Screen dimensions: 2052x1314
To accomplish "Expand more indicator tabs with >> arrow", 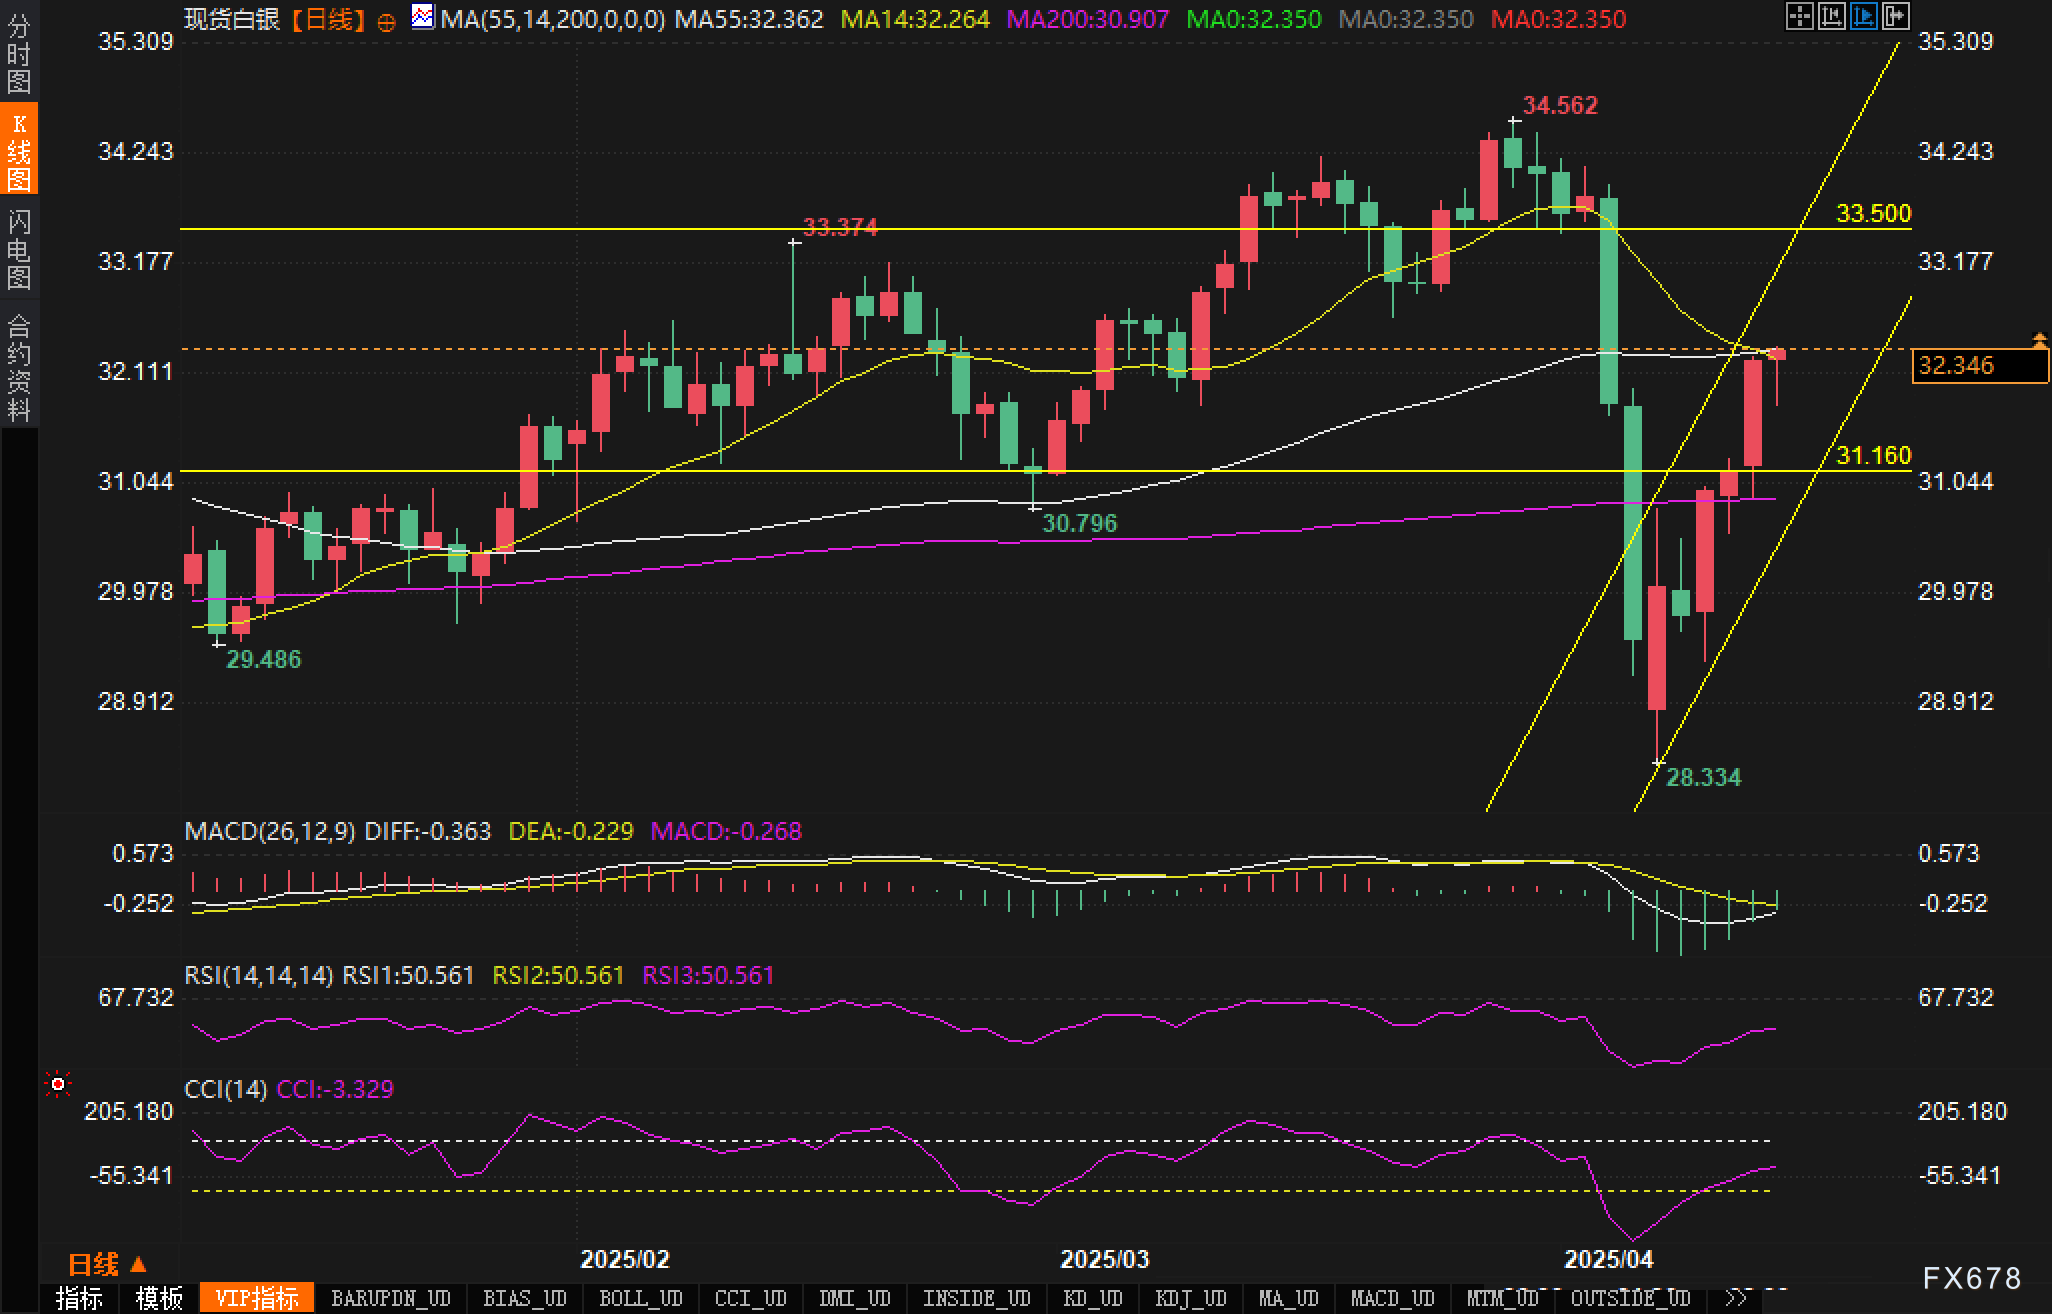I will click(1737, 1298).
